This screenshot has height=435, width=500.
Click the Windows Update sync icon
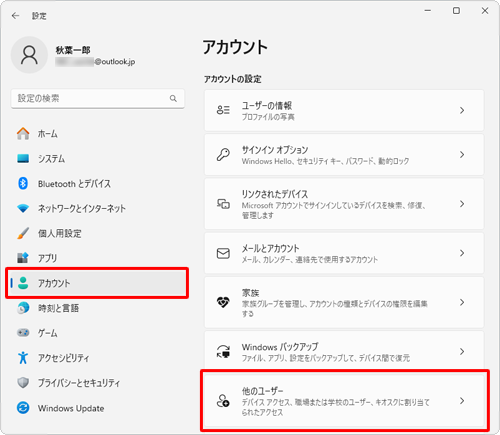(x=23, y=408)
